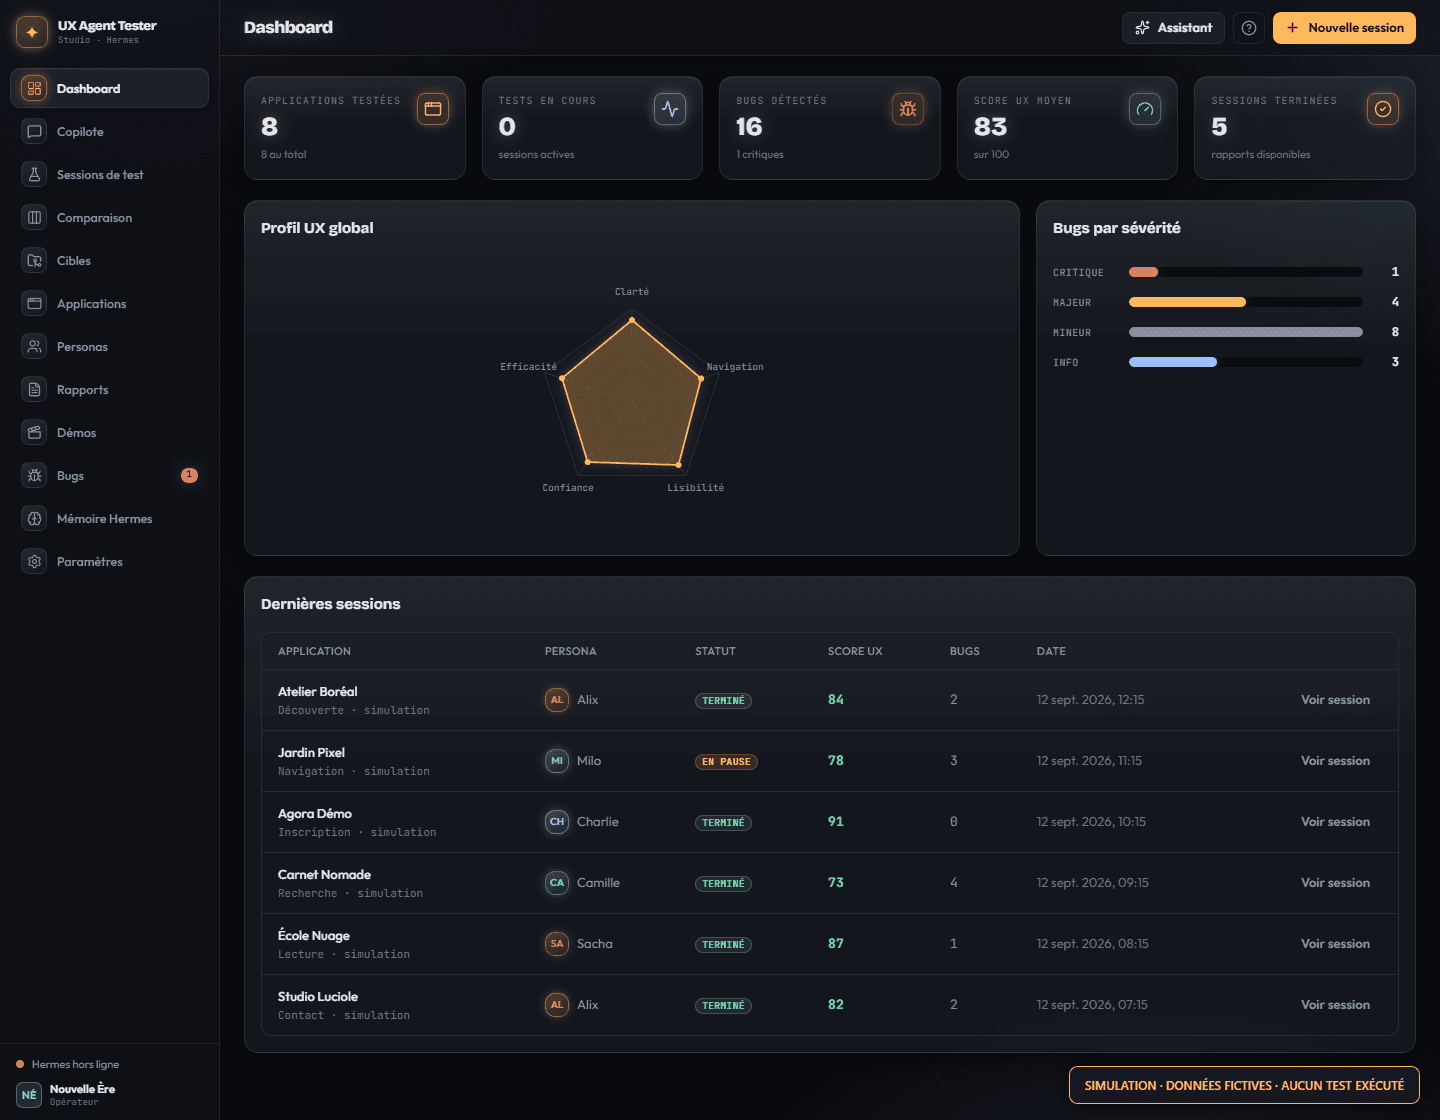Open Voir session for Studio Luciole

pyautogui.click(x=1335, y=1005)
